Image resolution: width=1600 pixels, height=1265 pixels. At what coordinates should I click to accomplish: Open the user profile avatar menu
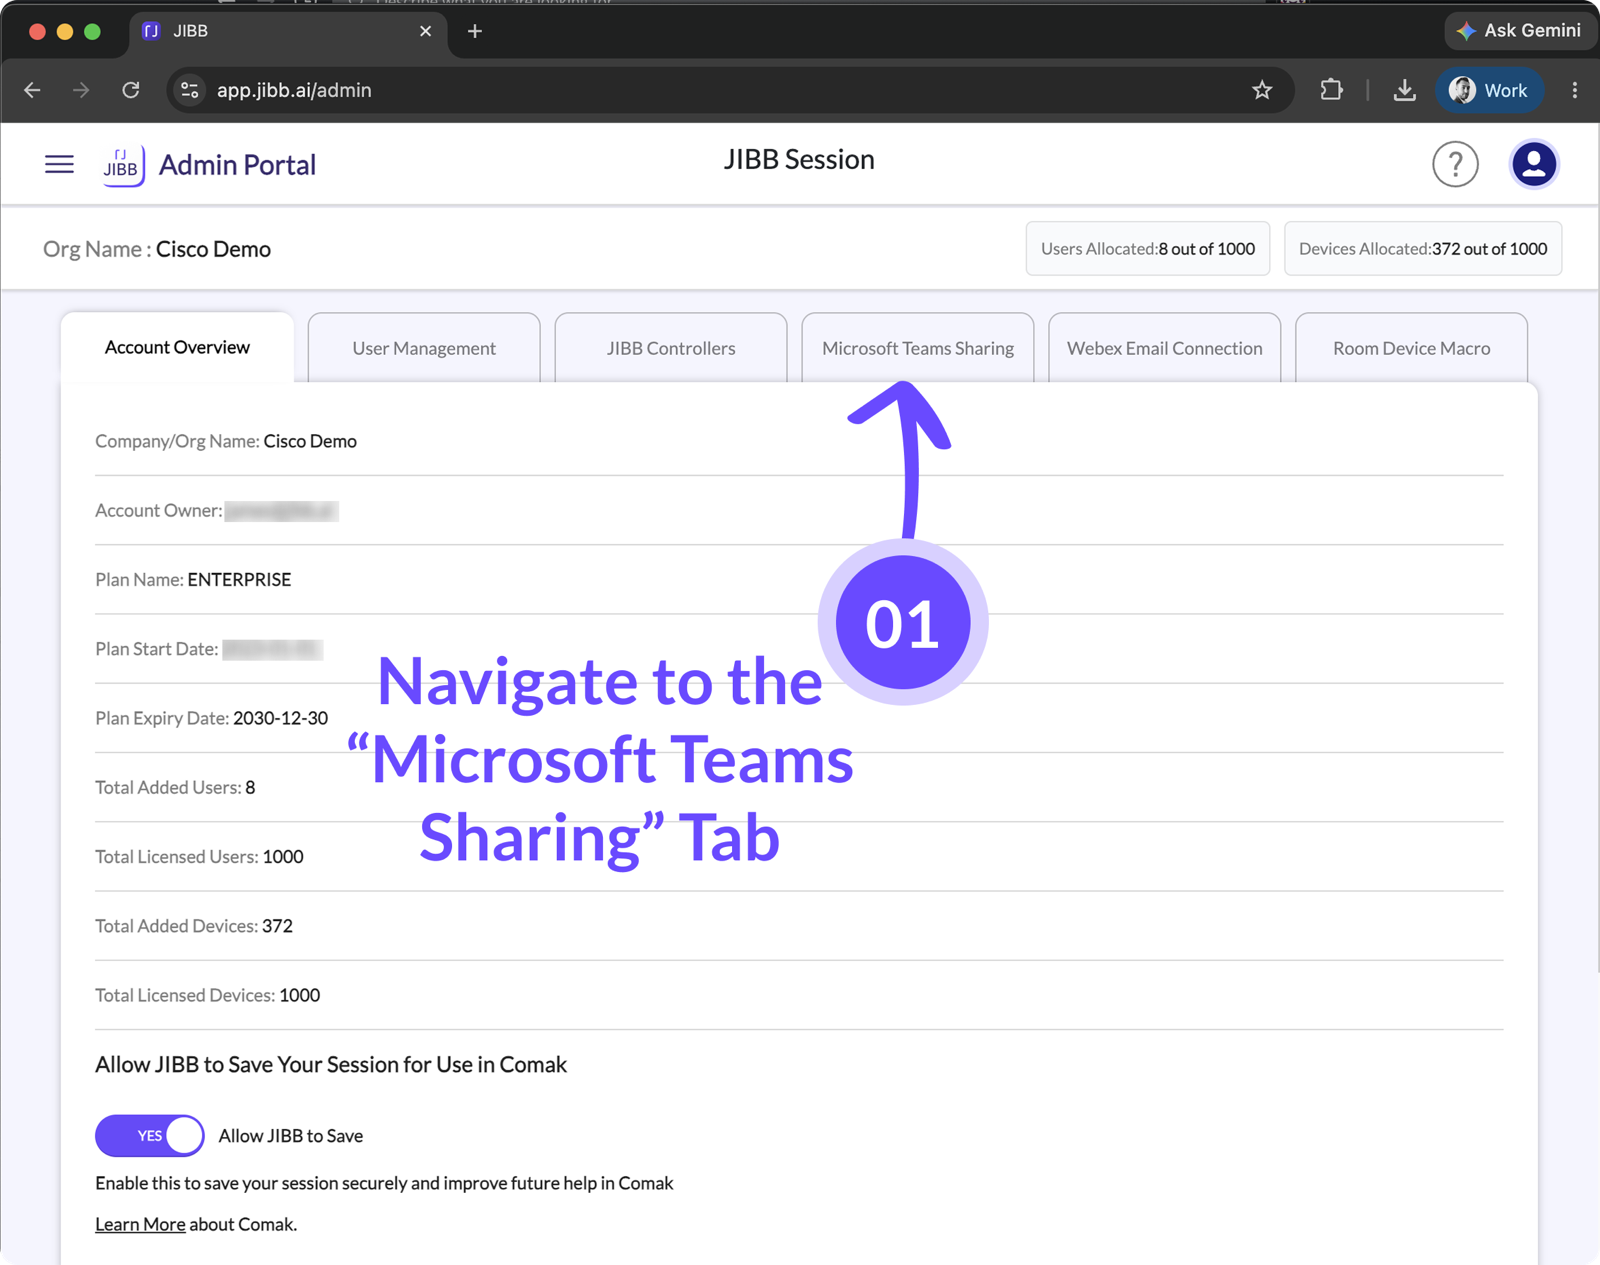(1533, 164)
